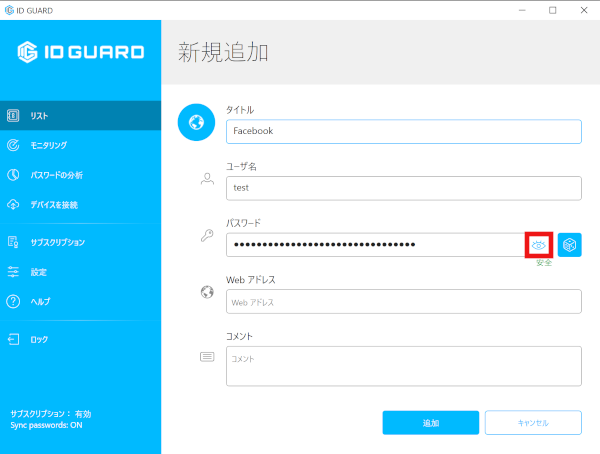Click the comment lines icon
Viewport: 600px width, 454px height.
tap(207, 357)
